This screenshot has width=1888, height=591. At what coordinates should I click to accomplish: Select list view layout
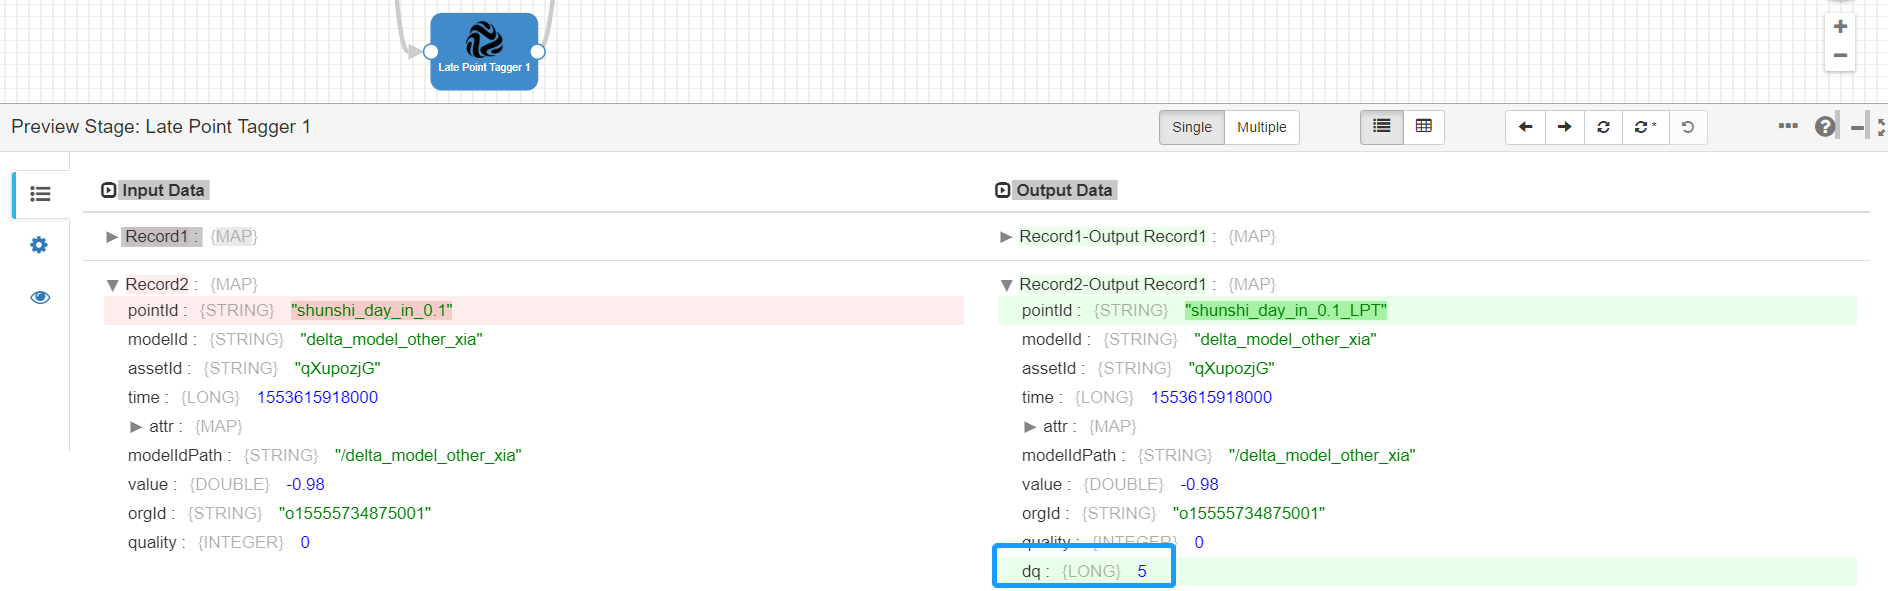coord(1382,126)
